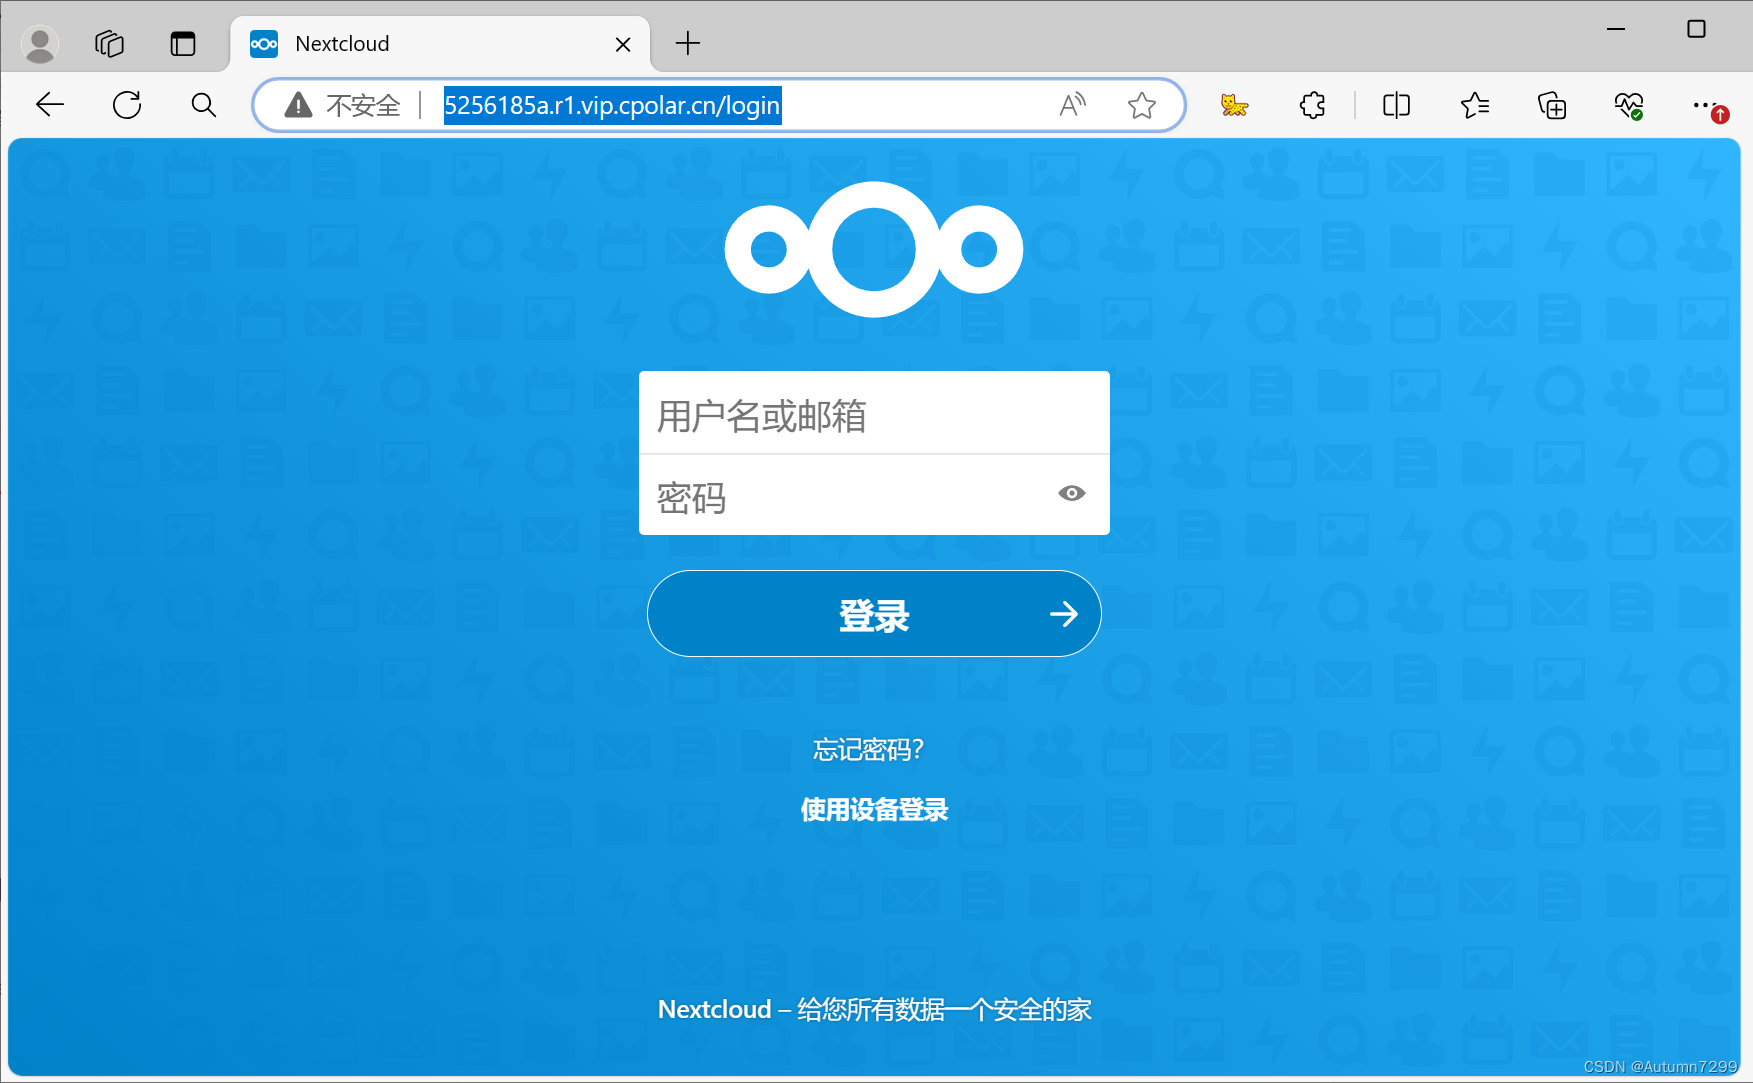Image resolution: width=1753 pixels, height=1083 pixels.
Task: Click the 登录 login button
Action: click(874, 614)
